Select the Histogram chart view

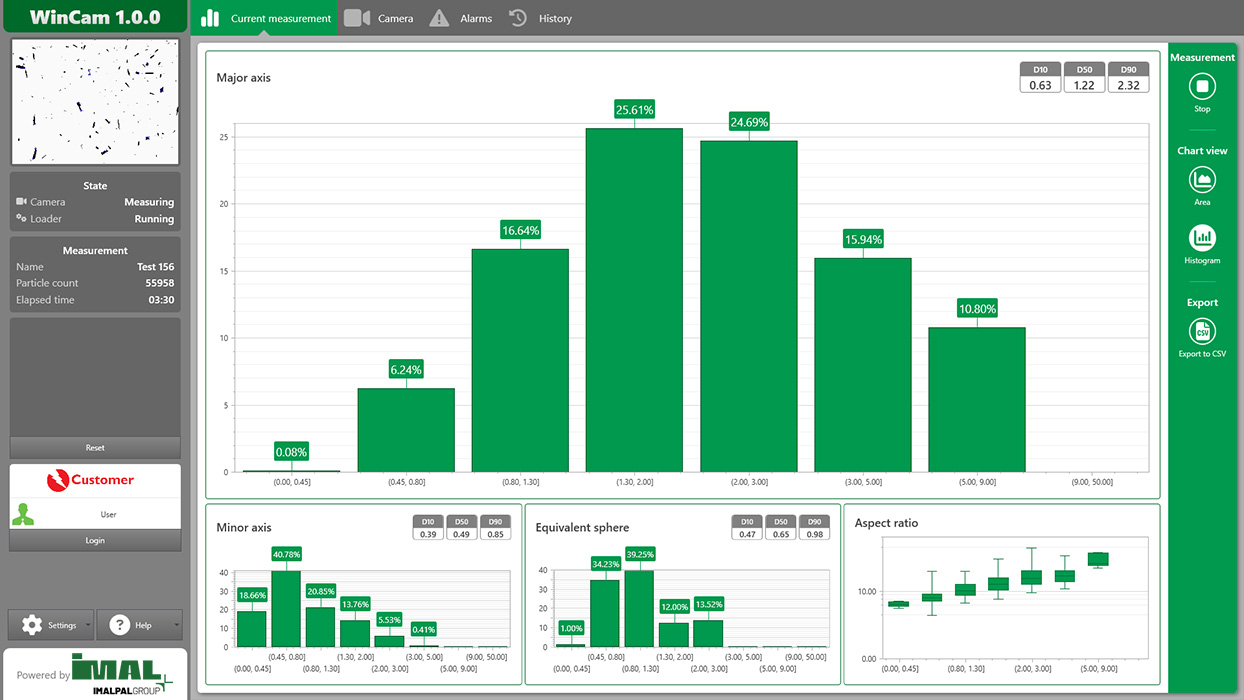(1202, 238)
